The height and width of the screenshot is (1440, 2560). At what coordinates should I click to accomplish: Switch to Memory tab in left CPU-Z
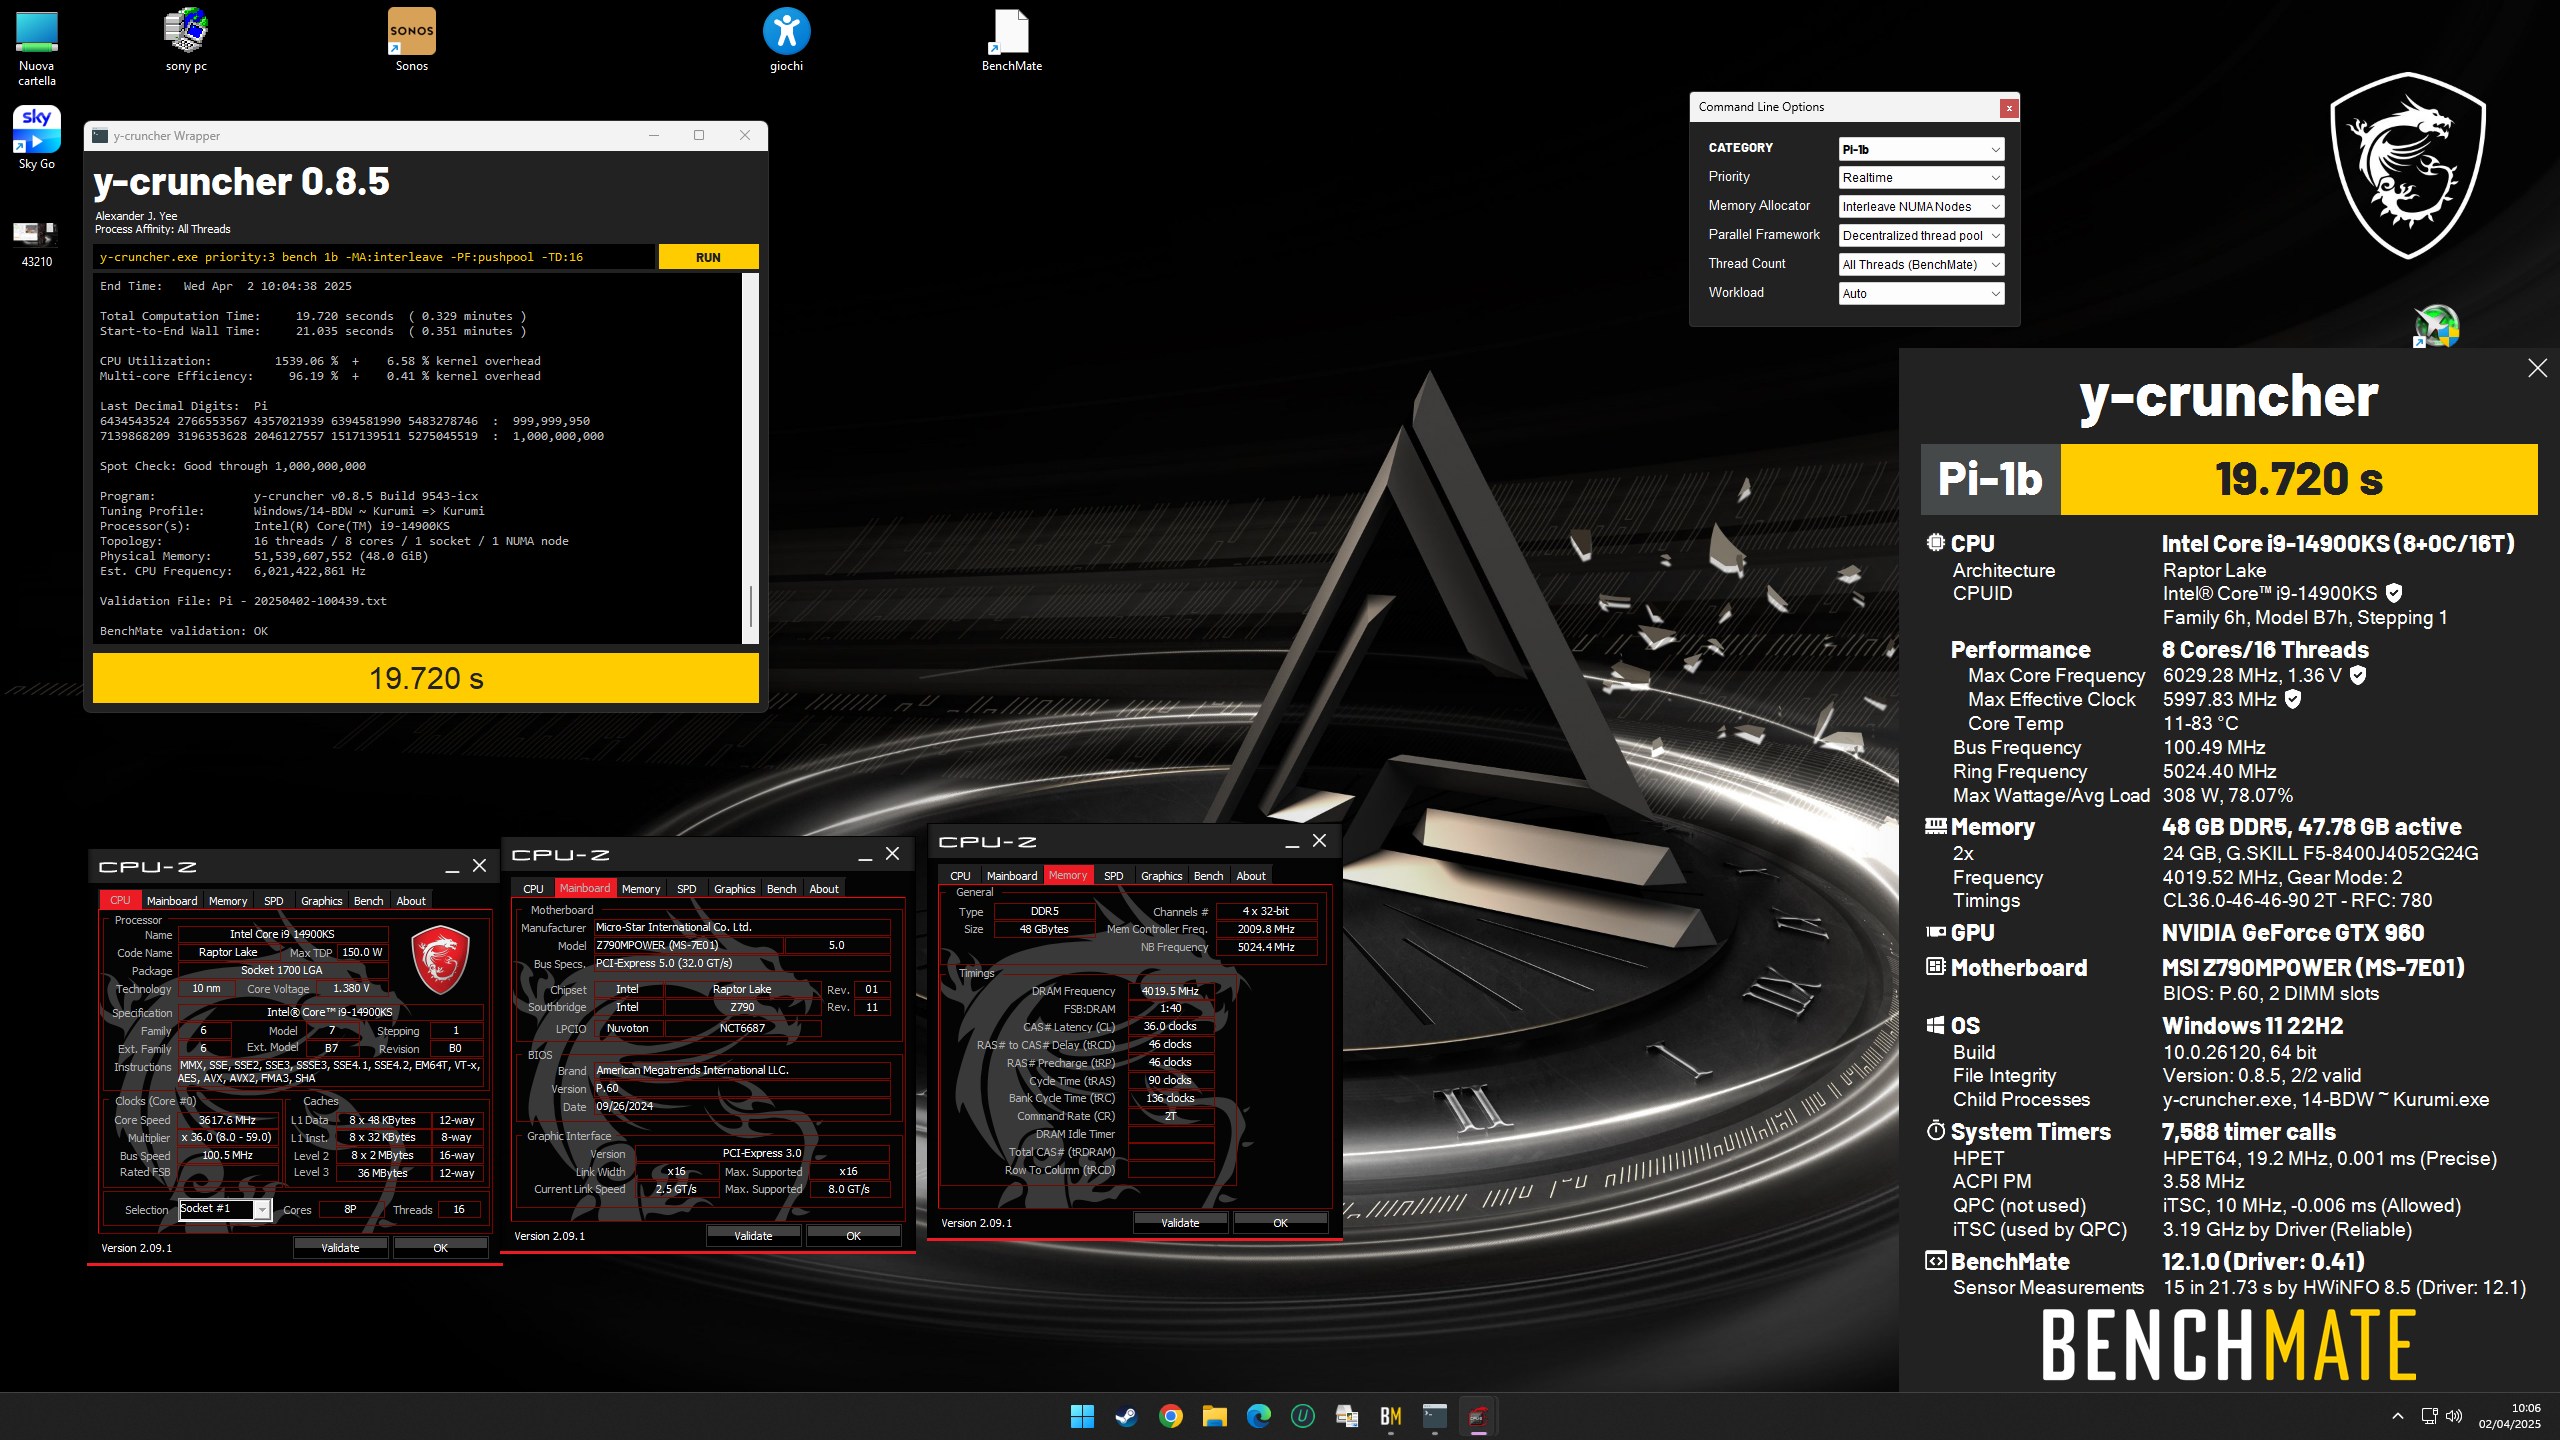[x=228, y=901]
